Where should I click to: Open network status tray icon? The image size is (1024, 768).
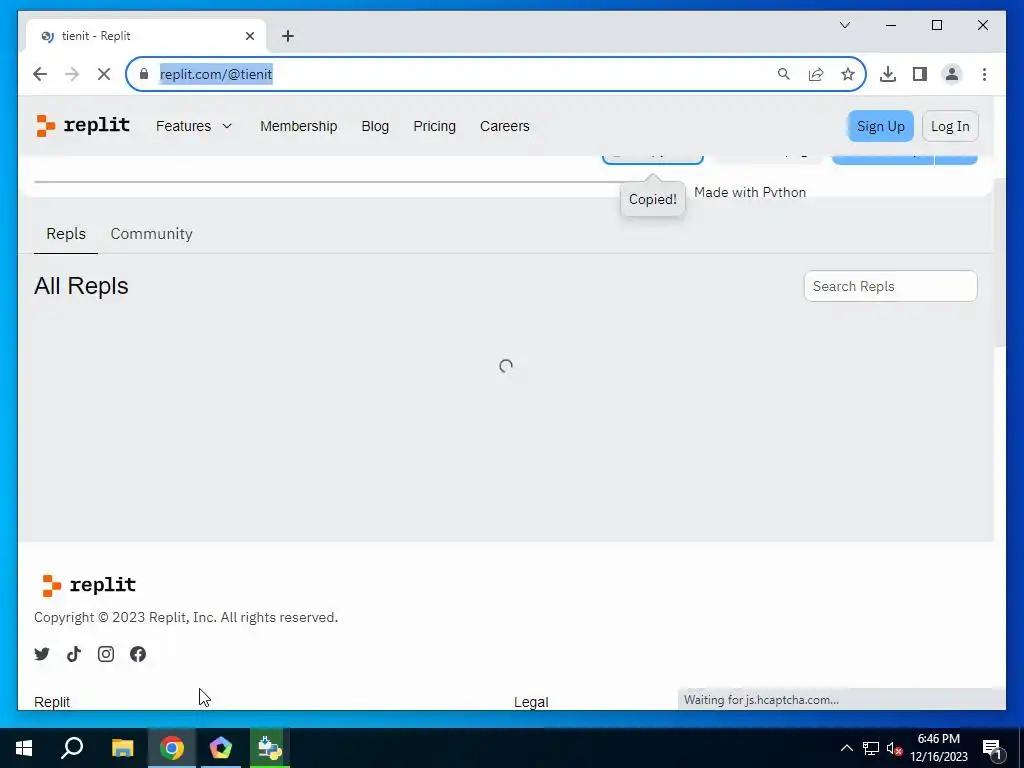(871, 748)
